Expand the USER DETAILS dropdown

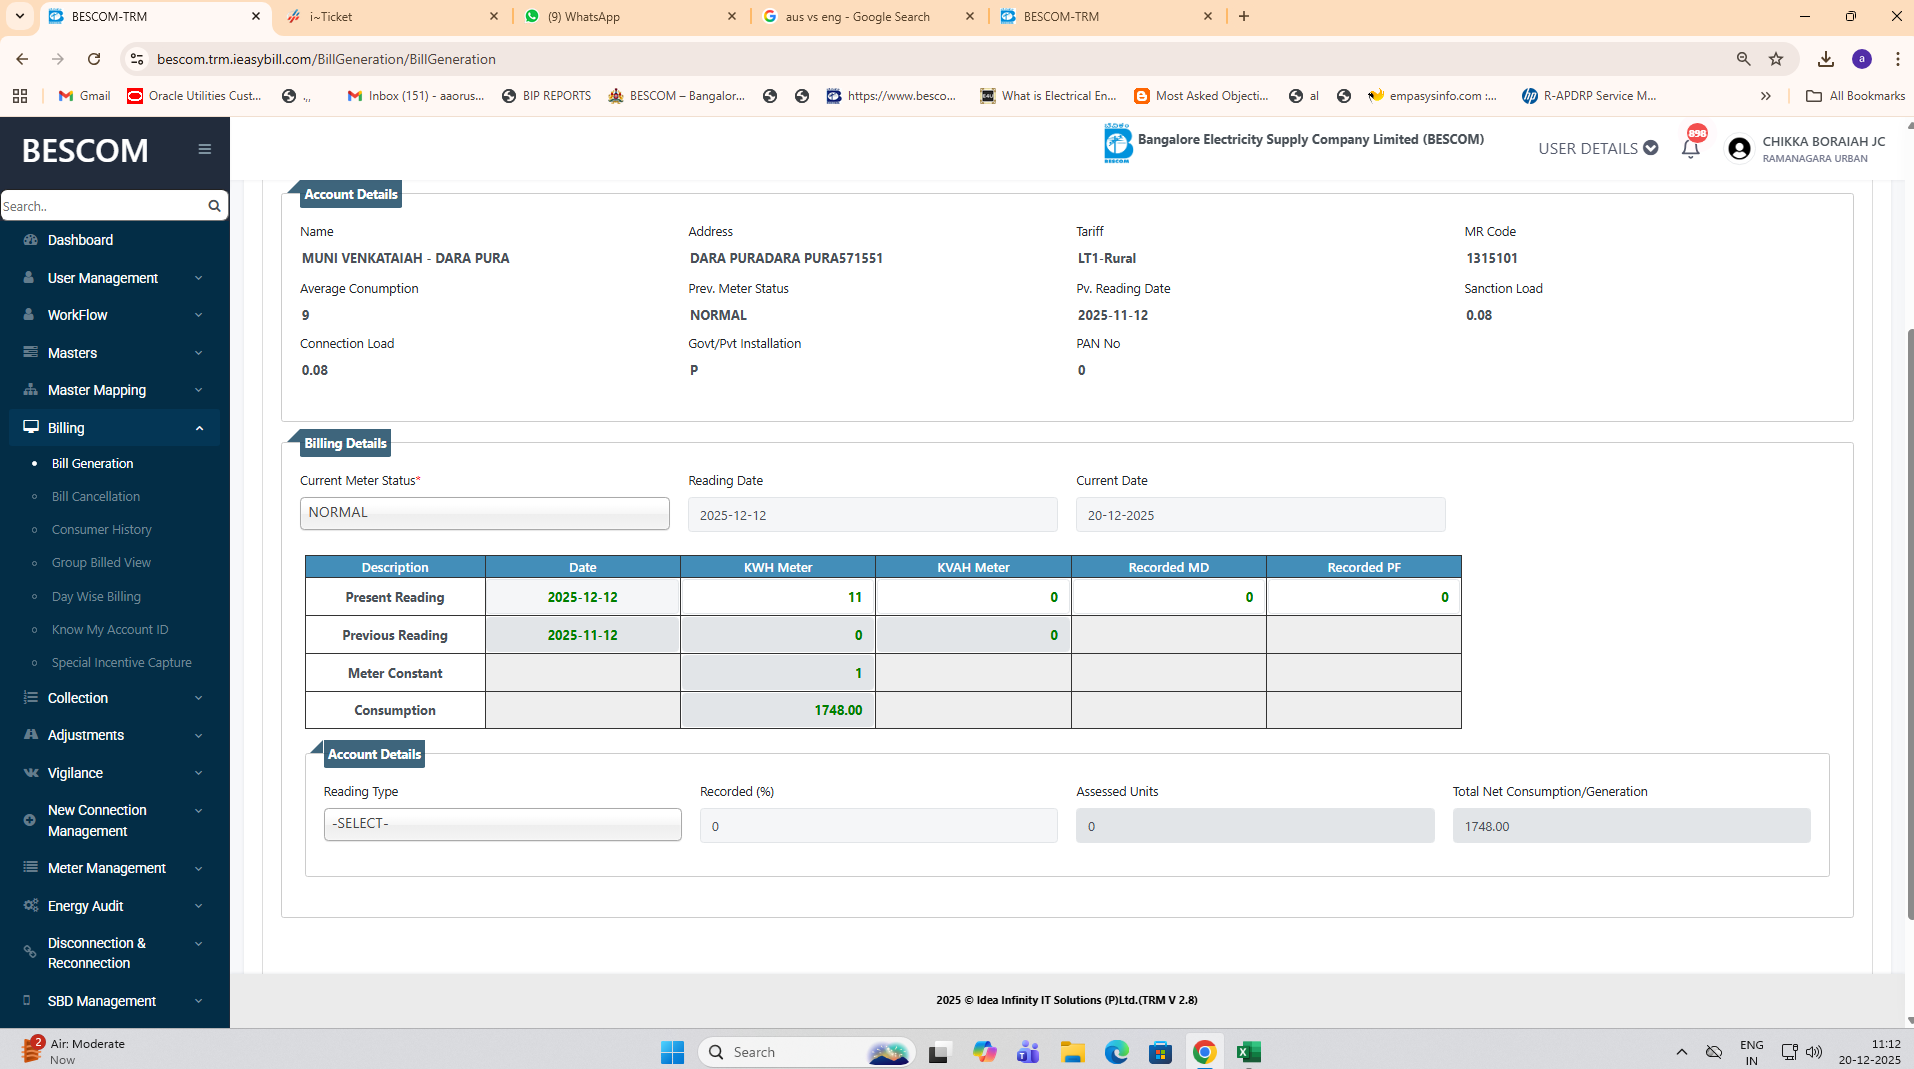pos(1597,148)
